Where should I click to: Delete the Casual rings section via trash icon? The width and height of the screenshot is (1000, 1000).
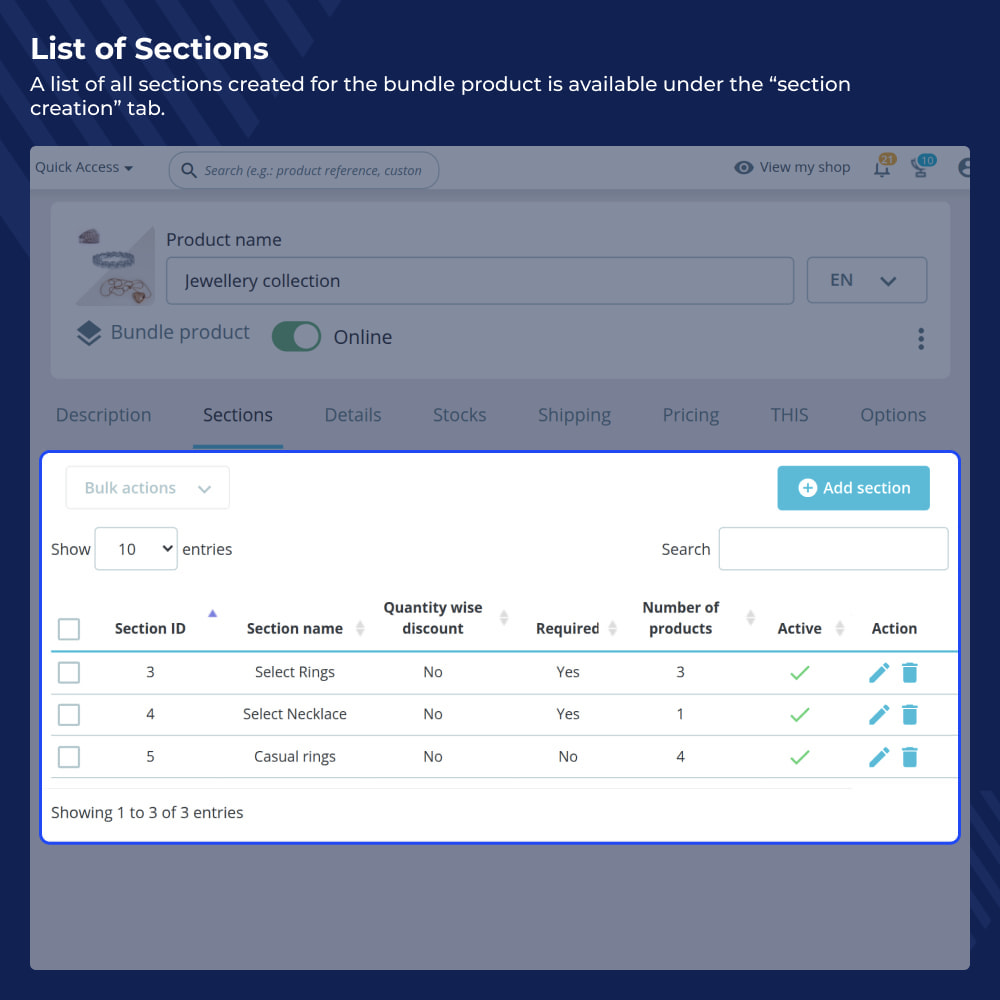point(909,757)
